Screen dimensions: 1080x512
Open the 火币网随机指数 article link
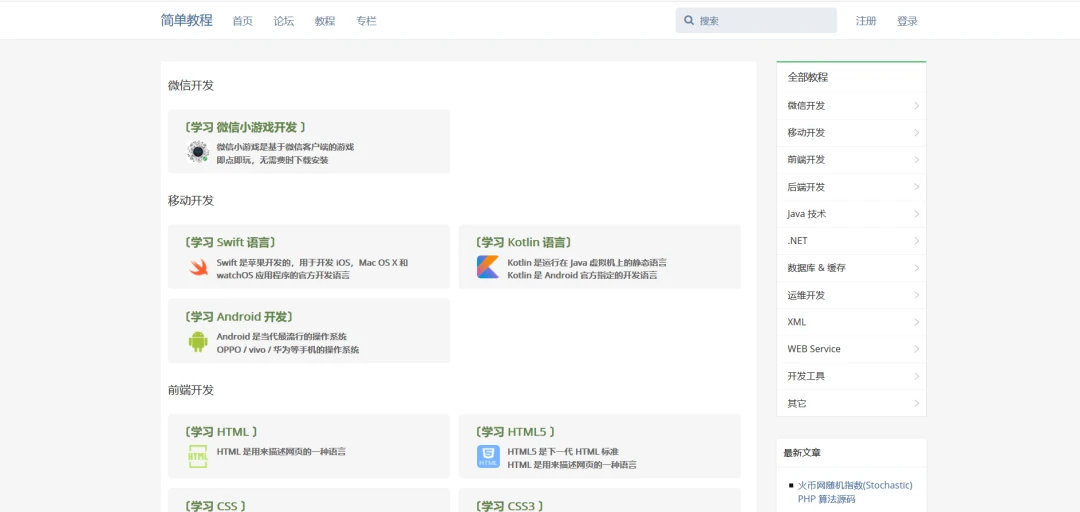tap(854, 485)
